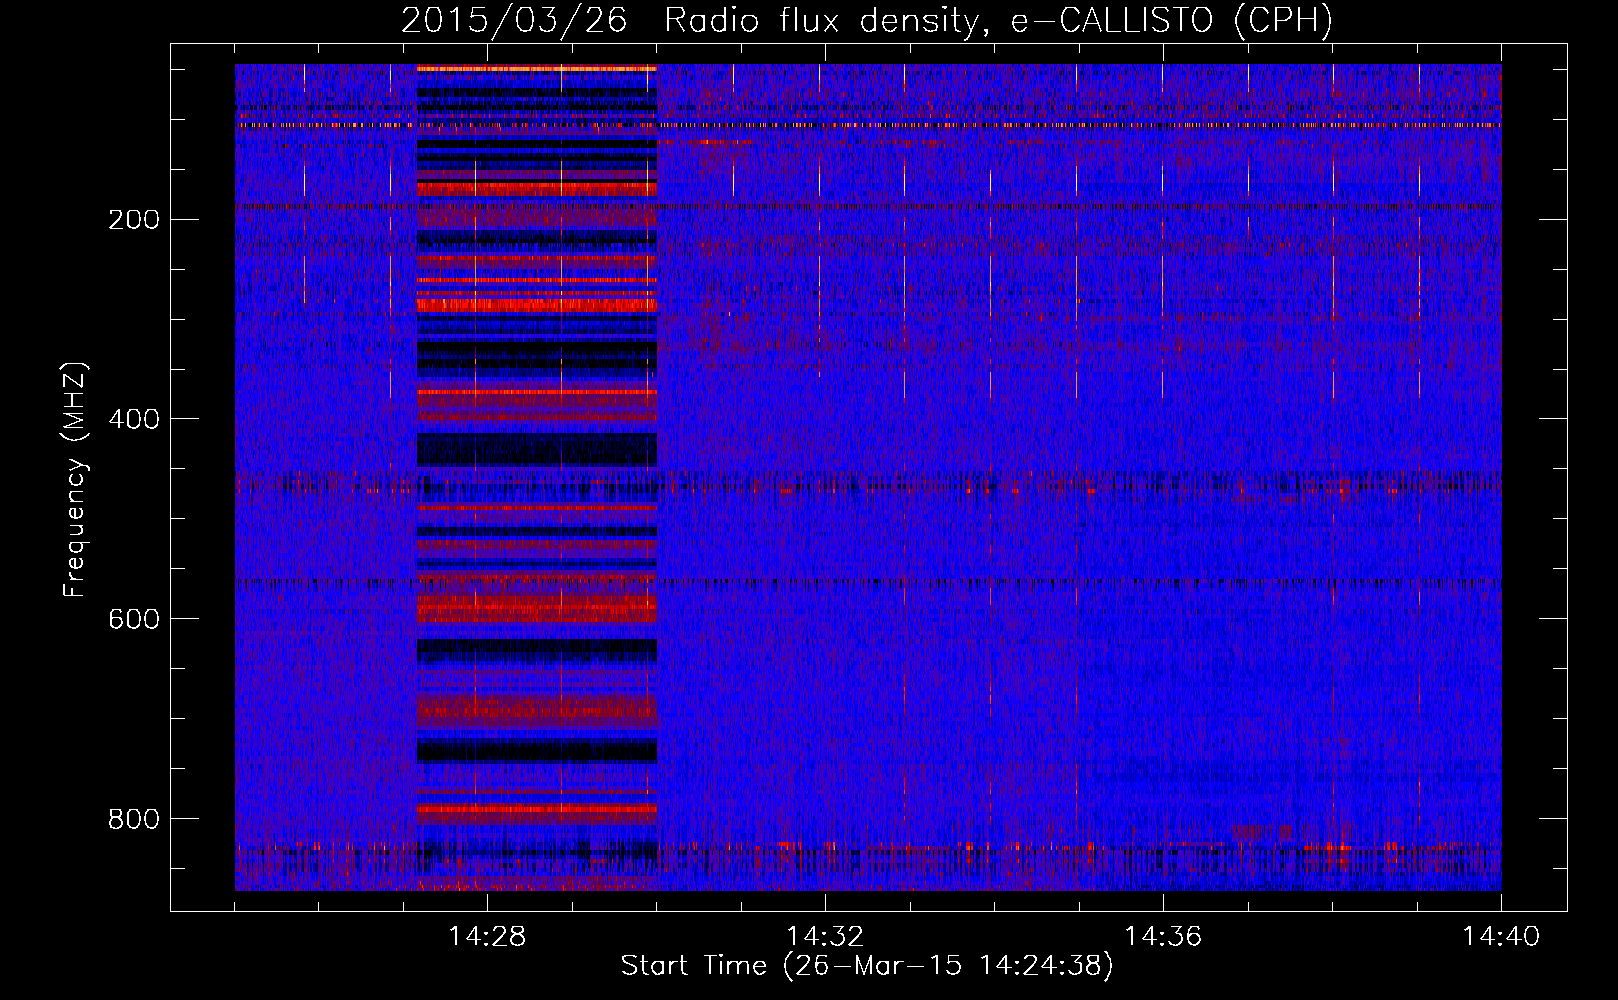Click the 'Frequency (MHZ)' y-axis label
The width and height of the screenshot is (1618, 1000).
(x=75, y=479)
